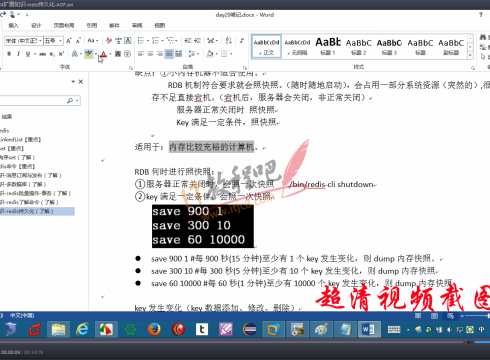The image size is (490, 360).
Task: Increase the font size with grow button
Action: [x=69, y=41]
